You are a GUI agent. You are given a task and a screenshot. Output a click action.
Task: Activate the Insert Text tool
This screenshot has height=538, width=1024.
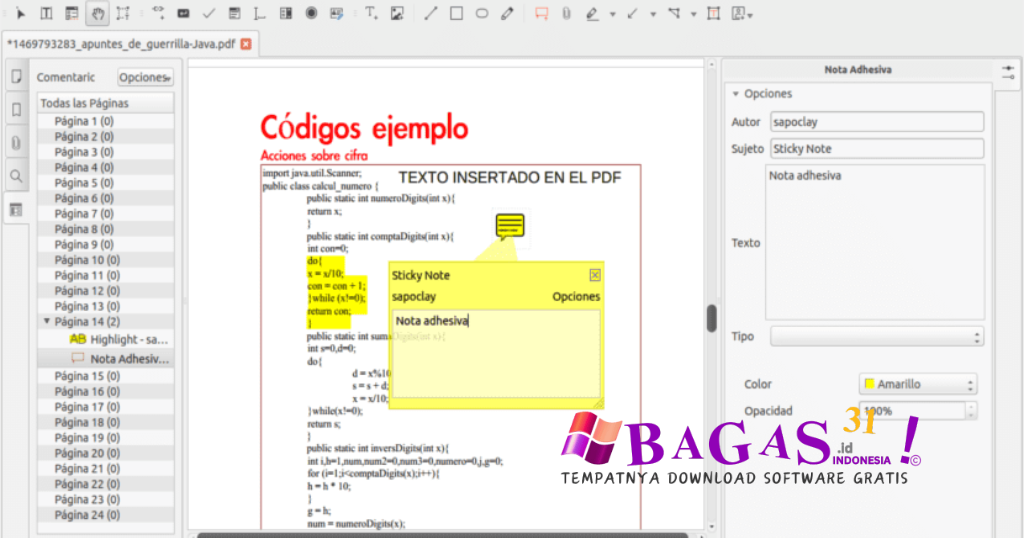click(371, 13)
